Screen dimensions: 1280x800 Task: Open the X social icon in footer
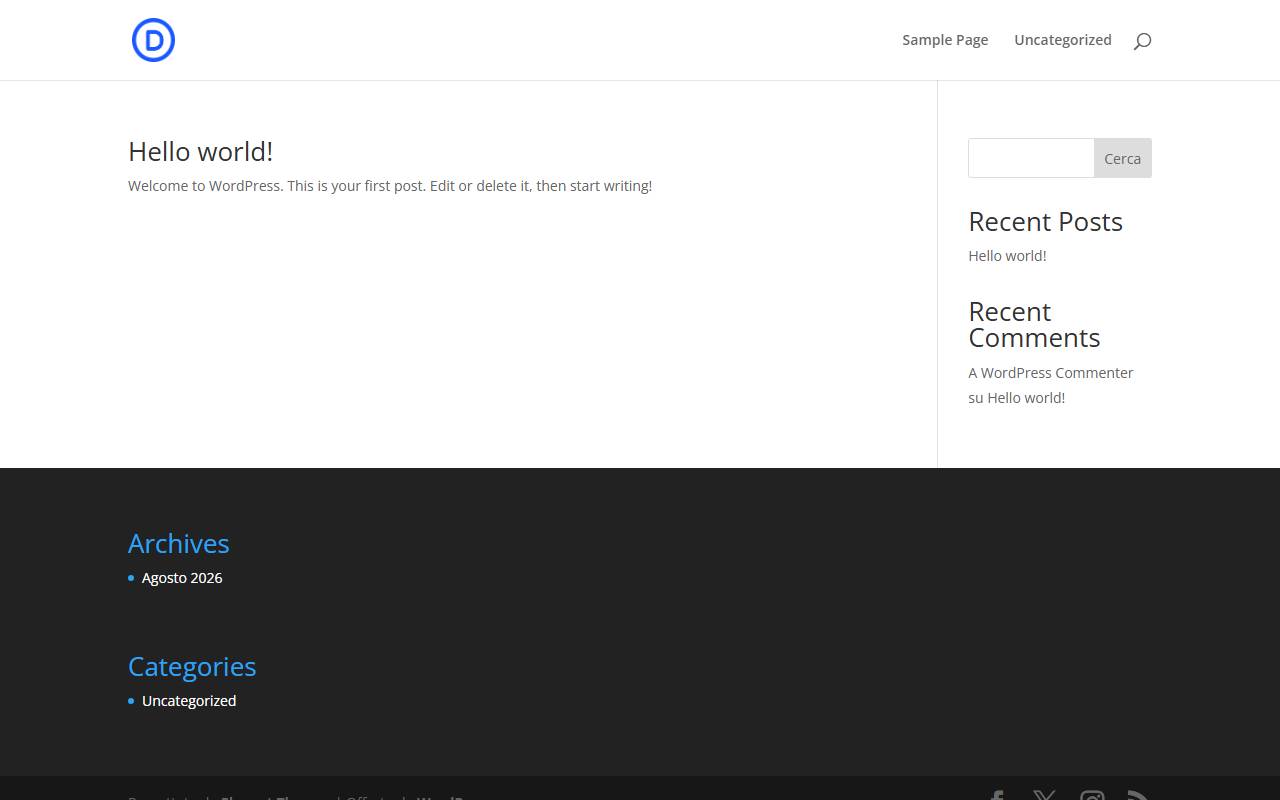coord(1044,796)
